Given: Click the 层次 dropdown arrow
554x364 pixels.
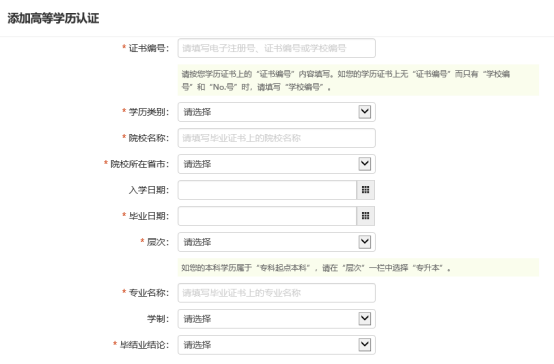Looking at the screenshot, I should pos(365,242).
